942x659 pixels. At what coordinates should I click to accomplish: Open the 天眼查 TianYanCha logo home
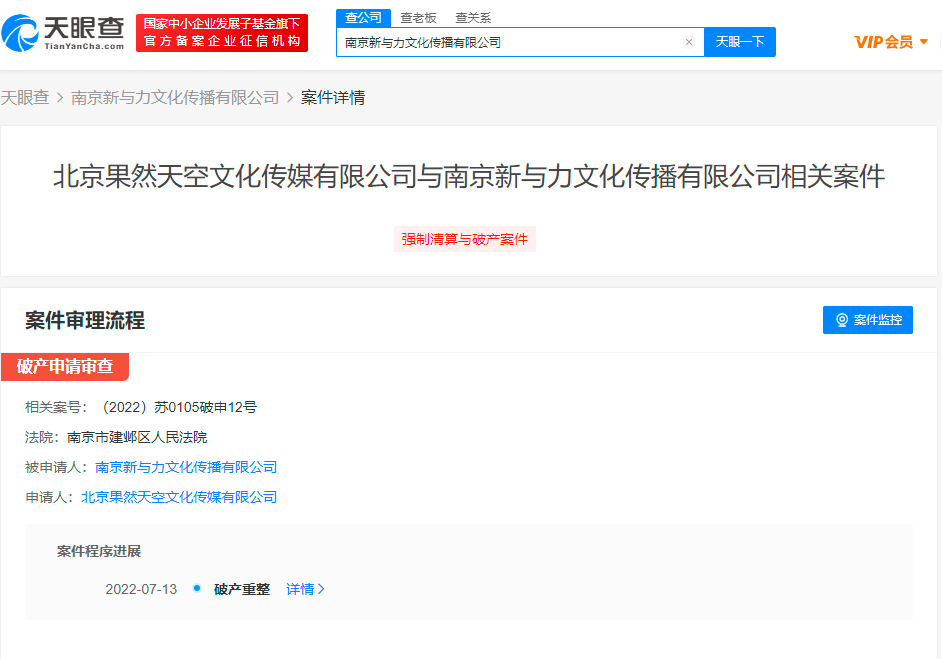[x=62, y=33]
